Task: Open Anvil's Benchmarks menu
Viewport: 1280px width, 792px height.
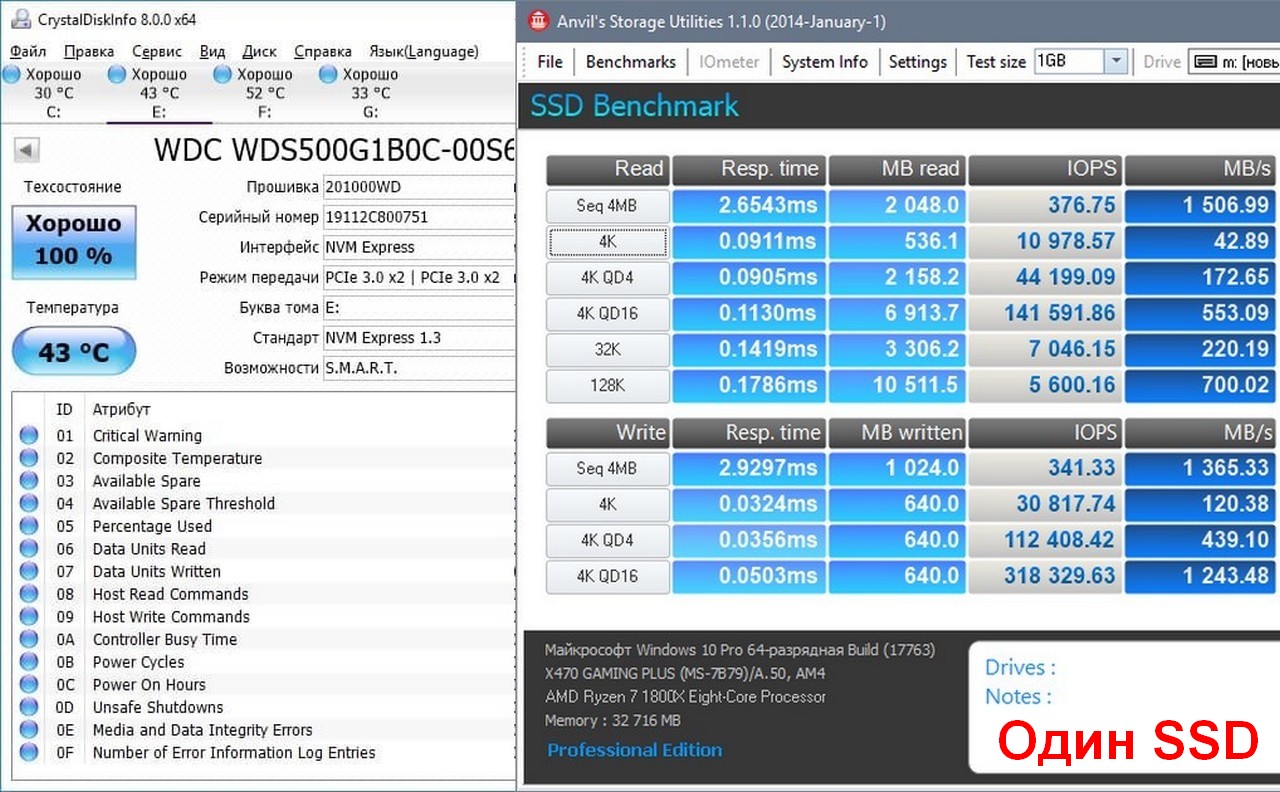Action: (631, 62)
